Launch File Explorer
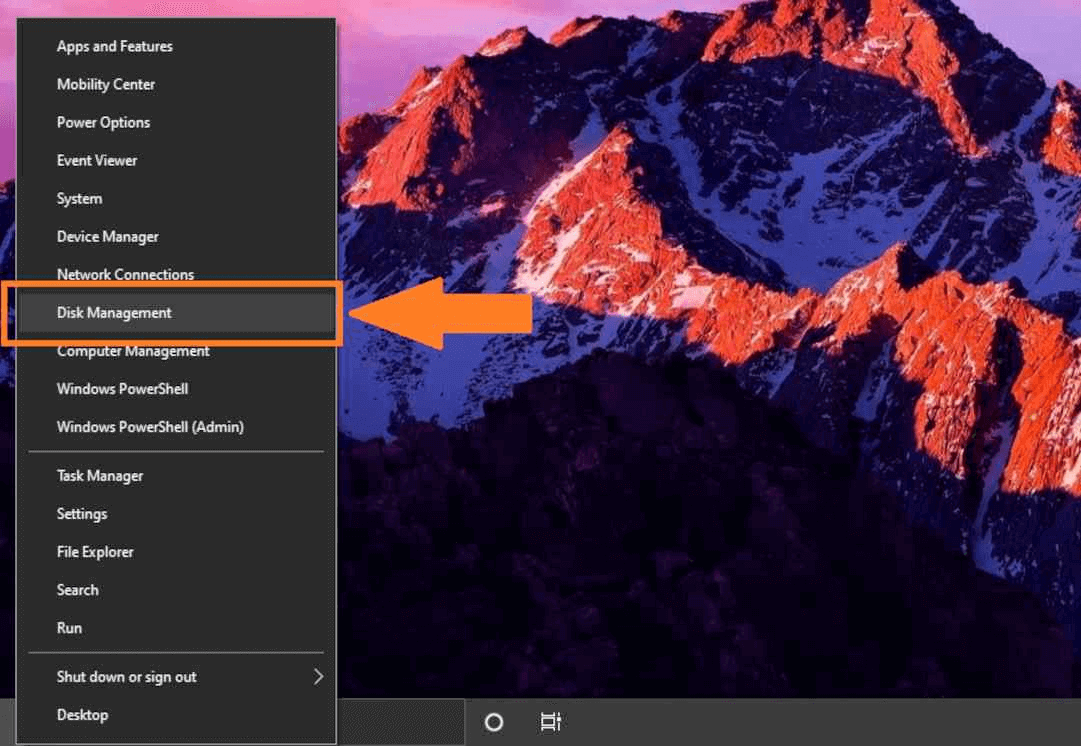This screenshot has height=746, width=1081. (95, 551)
